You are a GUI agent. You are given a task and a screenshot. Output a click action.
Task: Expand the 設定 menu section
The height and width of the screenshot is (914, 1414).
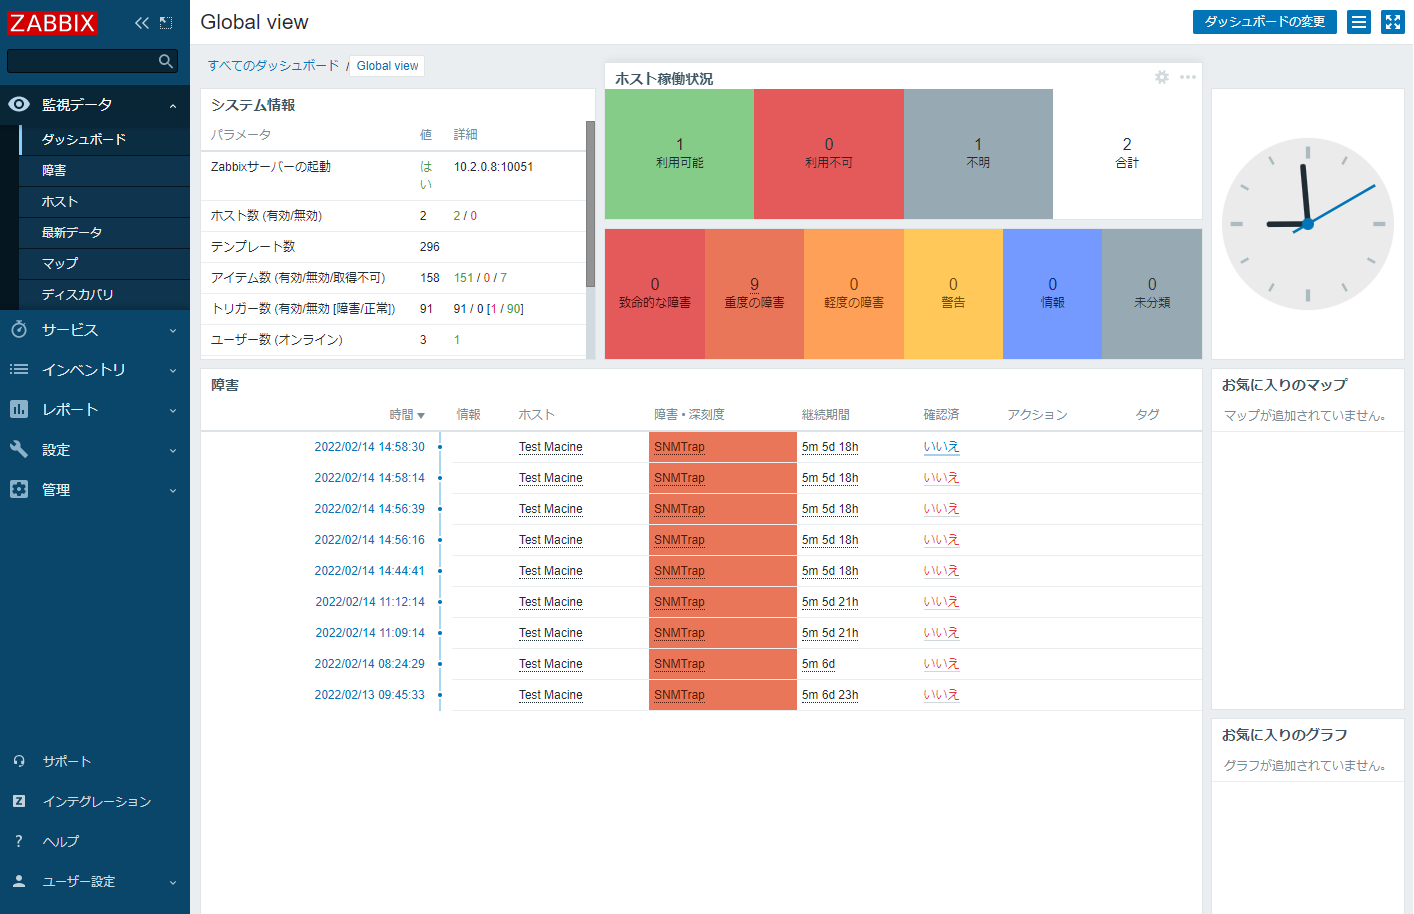173,450
